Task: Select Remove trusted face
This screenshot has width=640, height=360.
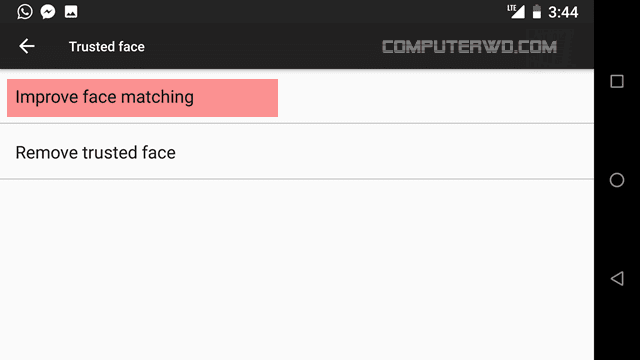Action: (297, 152)
